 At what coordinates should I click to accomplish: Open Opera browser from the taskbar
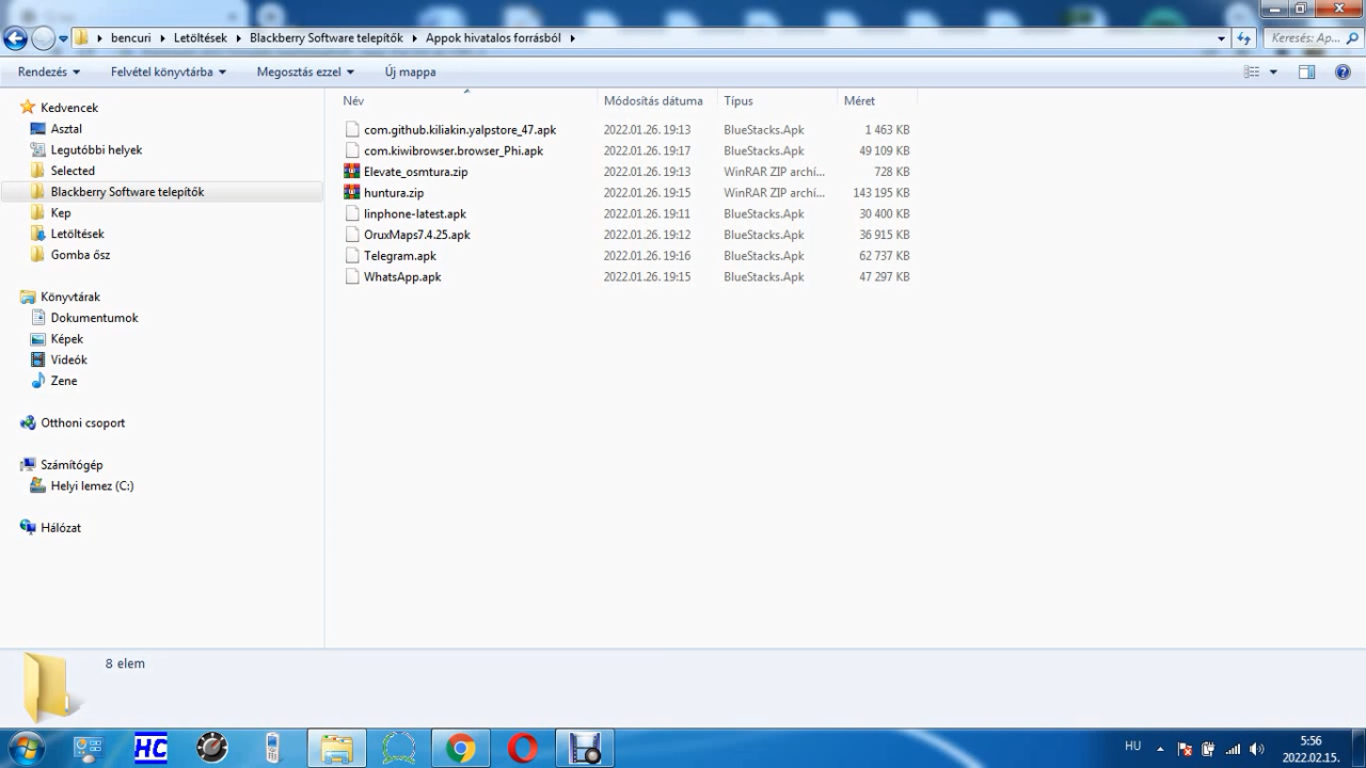(x=522, y=748)
